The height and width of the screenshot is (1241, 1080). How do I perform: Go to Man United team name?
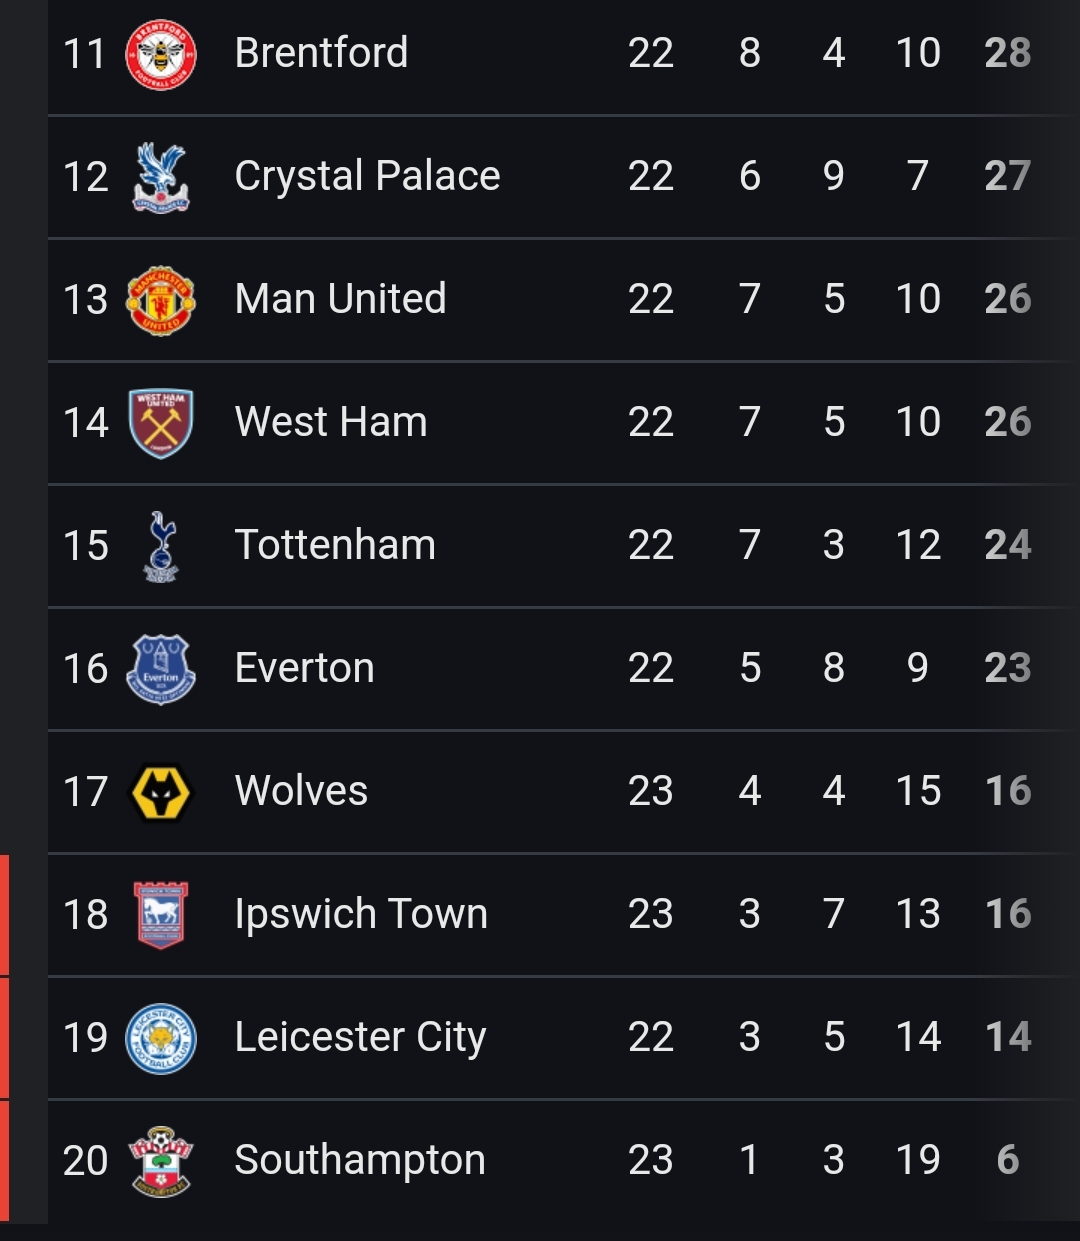pos(340,299)
